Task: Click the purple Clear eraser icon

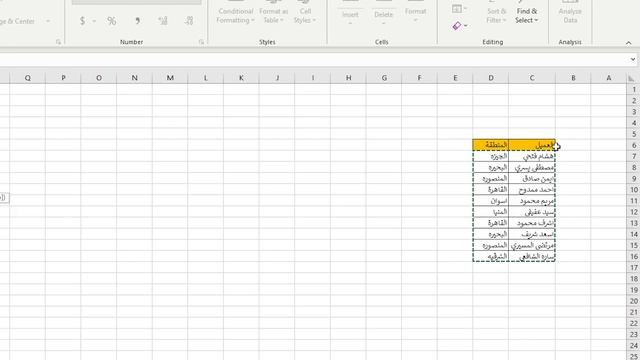Action: (x=457, y=26)
